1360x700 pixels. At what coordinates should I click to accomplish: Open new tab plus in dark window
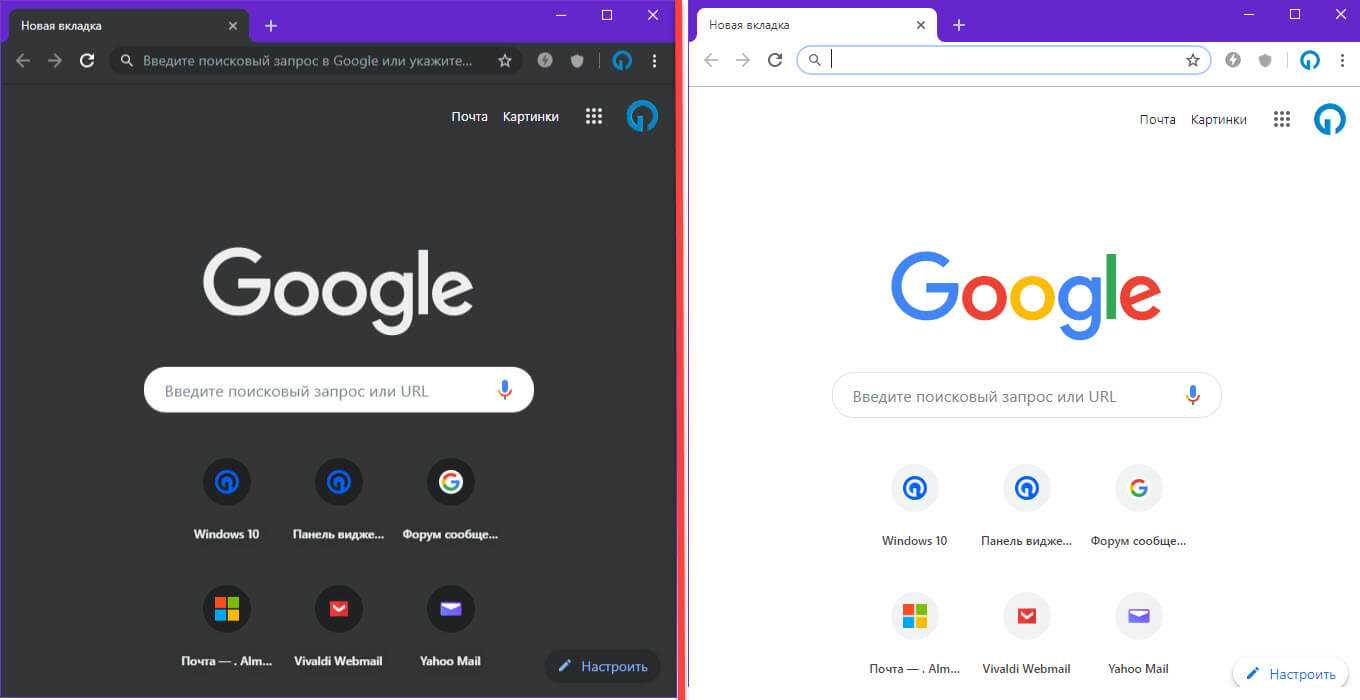270,26
